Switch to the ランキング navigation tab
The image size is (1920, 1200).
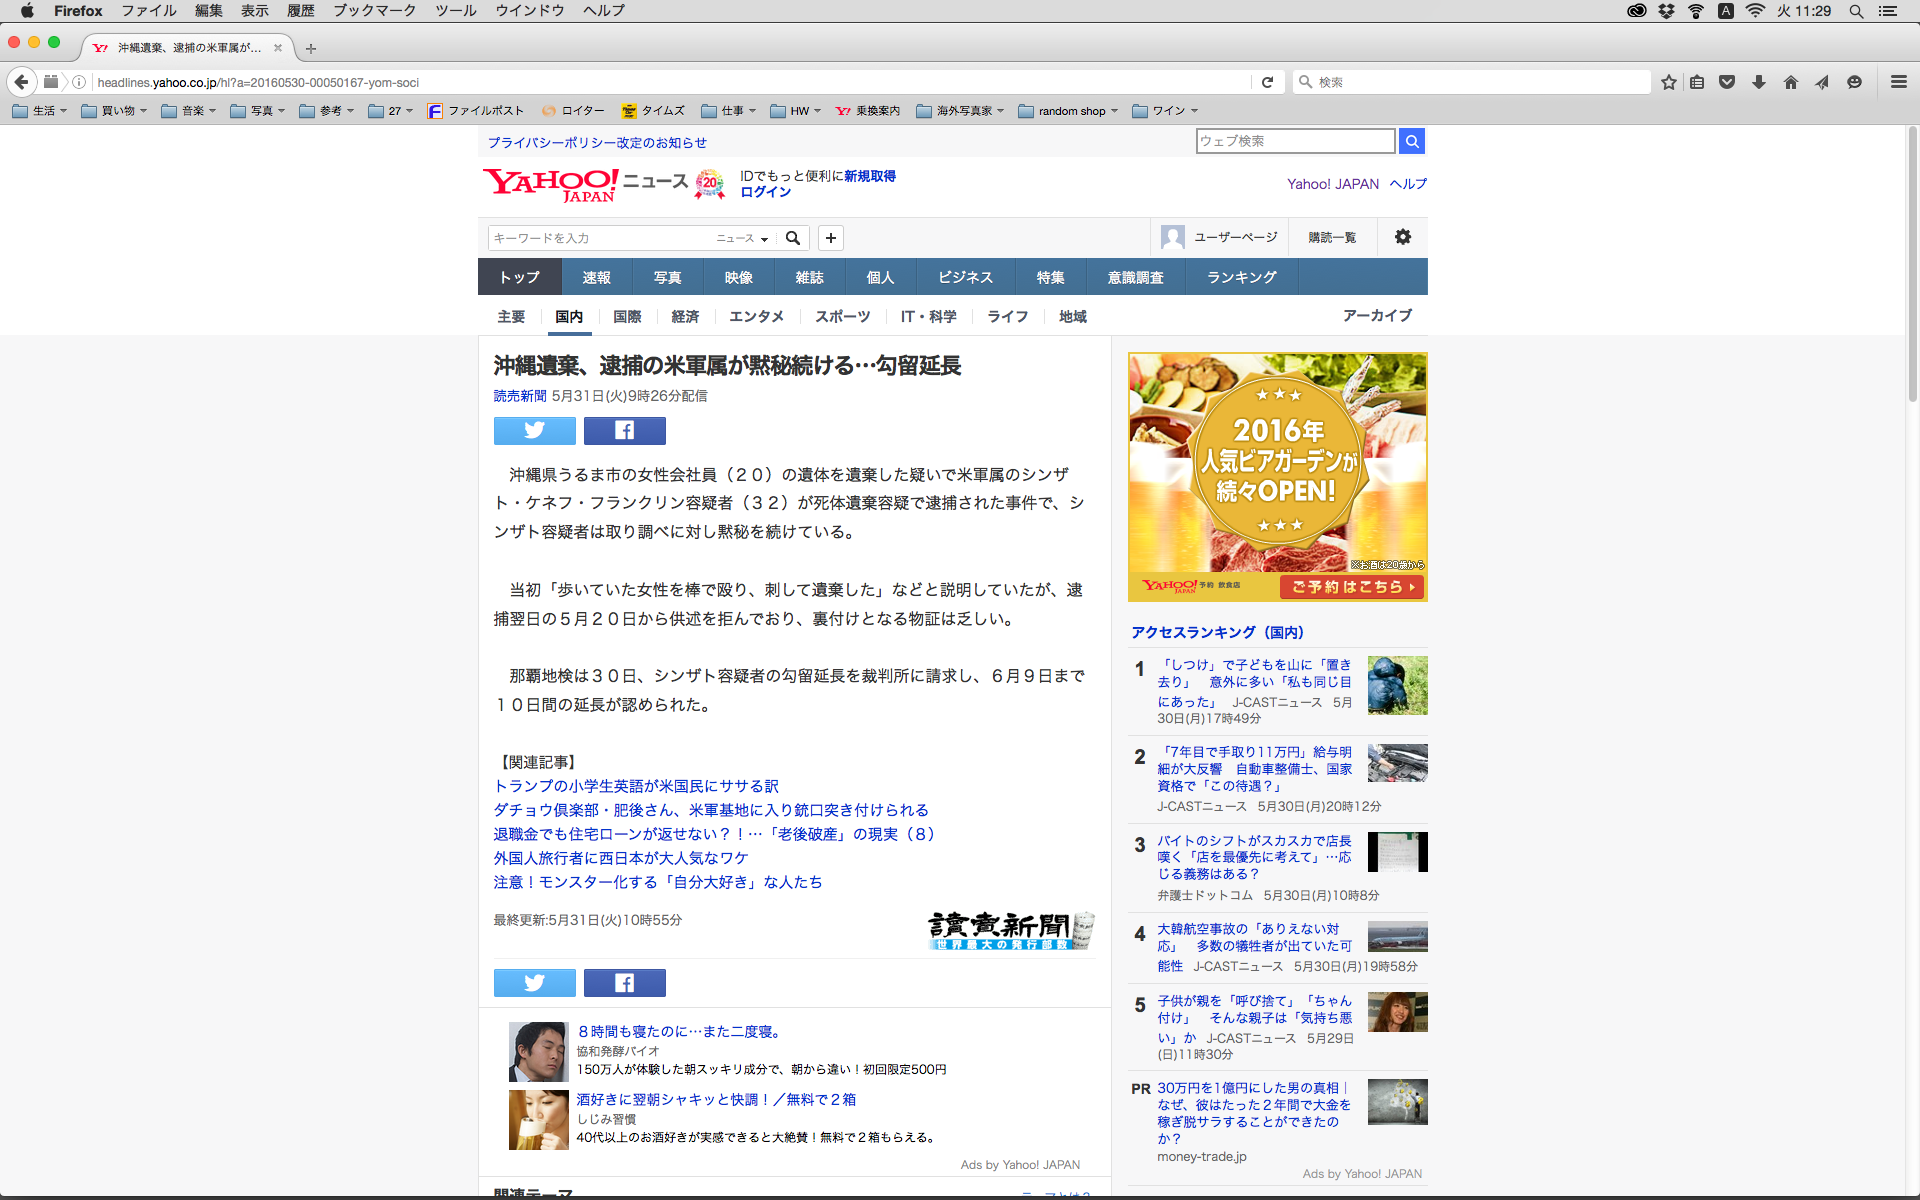[x=1241, y=277]
